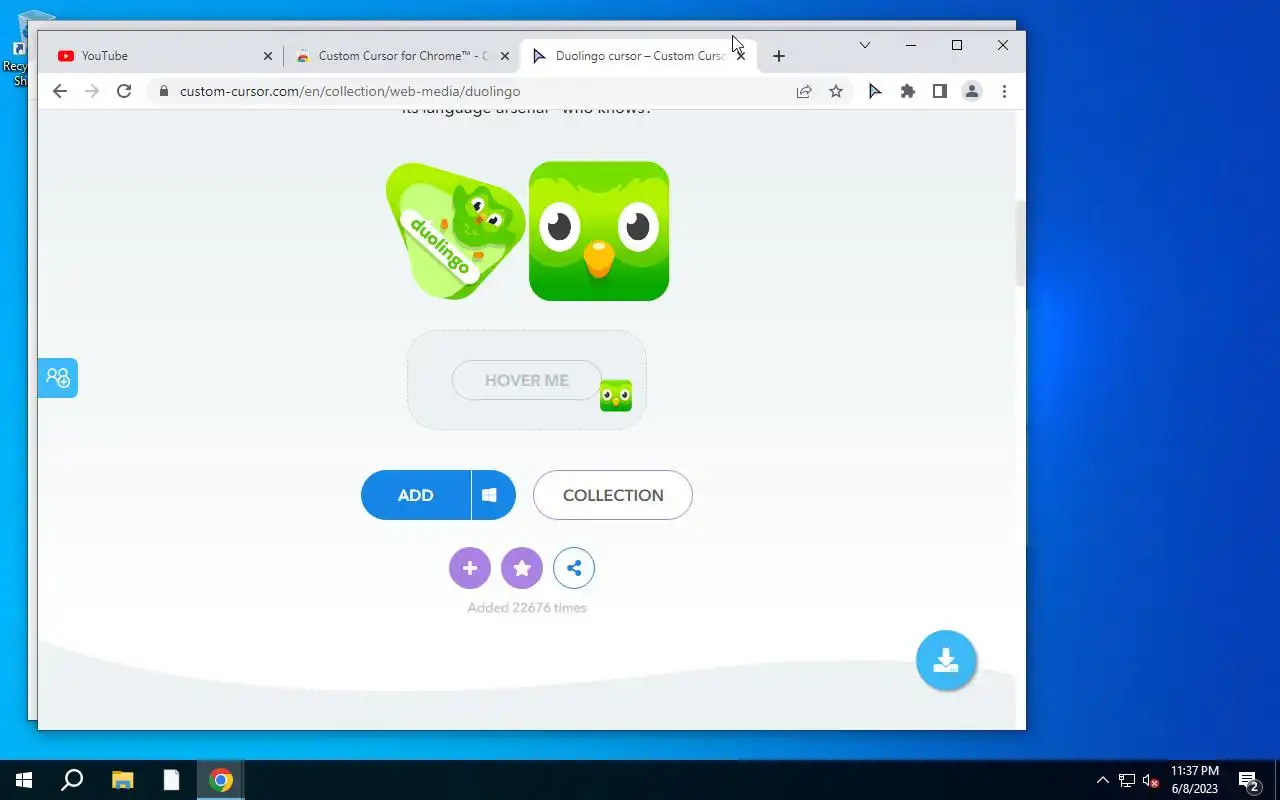This screenshot has width=1280, height=800.
Task: Open Custom Cursor extension icon
Action: coord(875,91)
